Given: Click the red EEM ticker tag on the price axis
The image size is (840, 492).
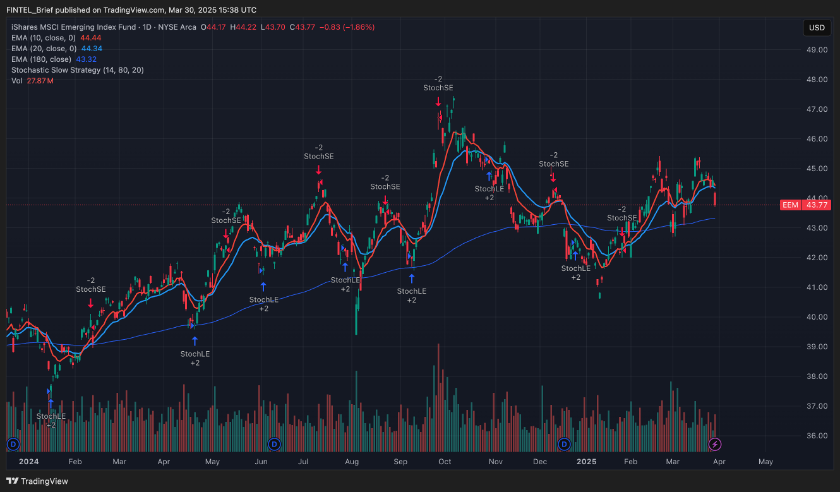Looking at the screenshot, I should pyautogui.click(x=790, y=205).
